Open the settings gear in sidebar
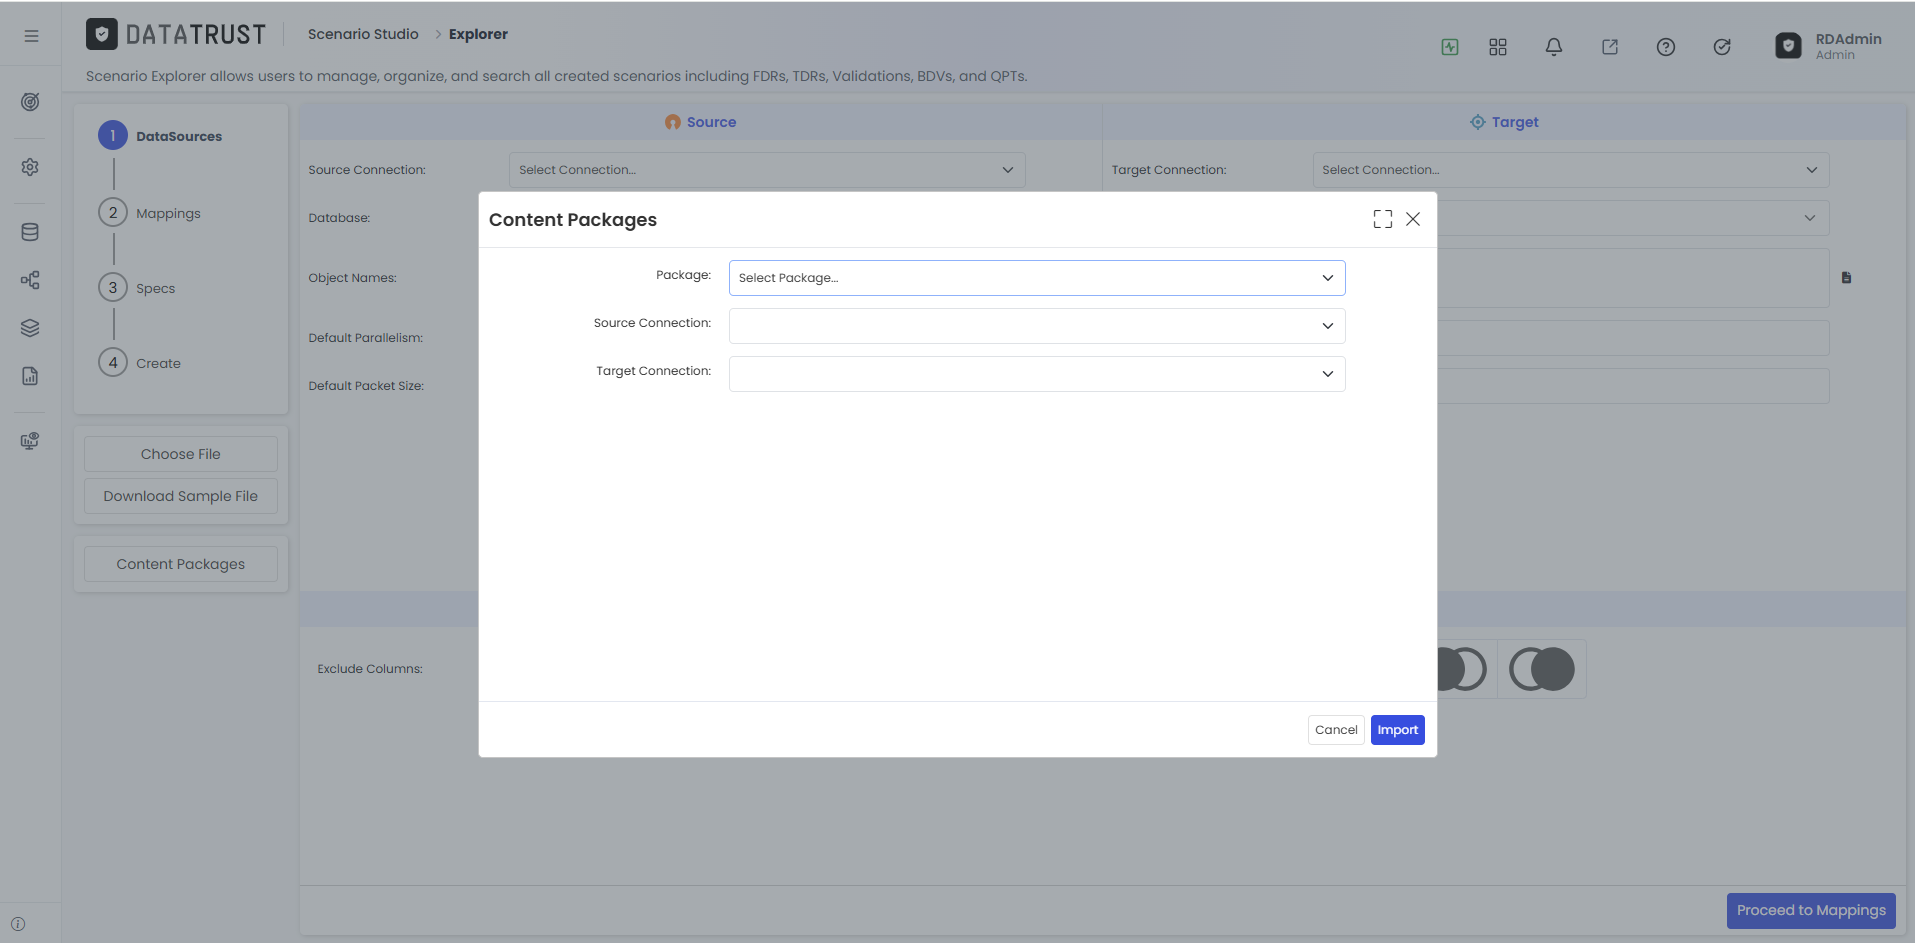The image size is (1915, 943). (x=30, y=167)
